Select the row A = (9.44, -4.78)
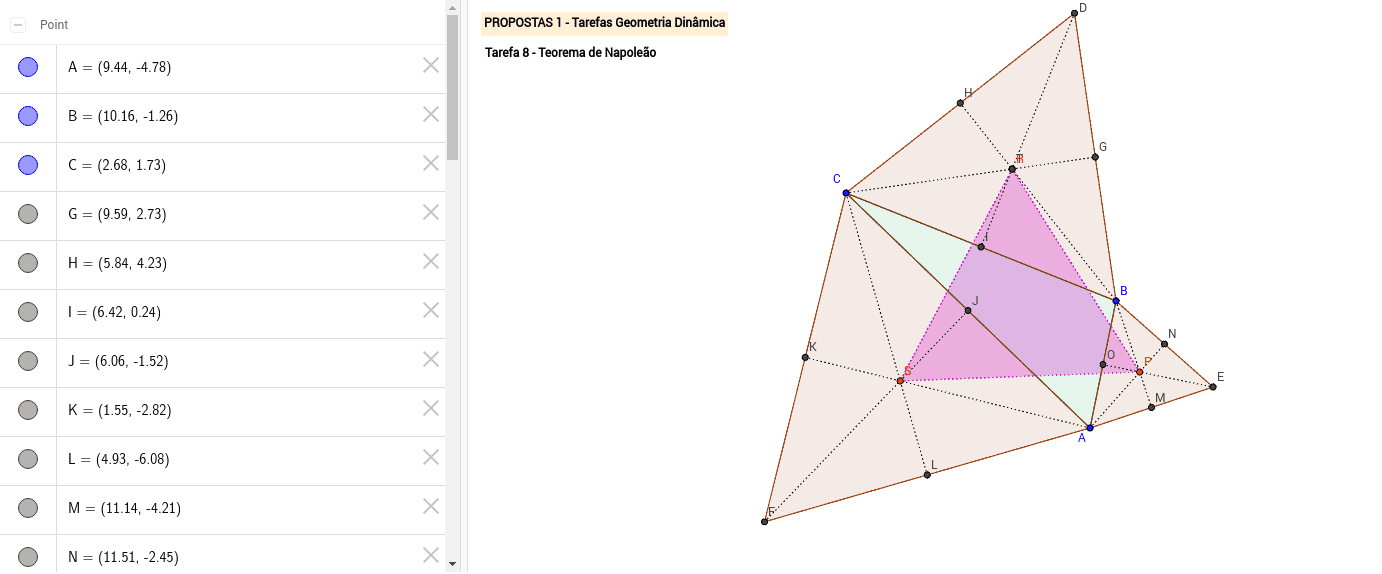The height and width of the screenshot is (574, 1382). (x=222, y=68)
